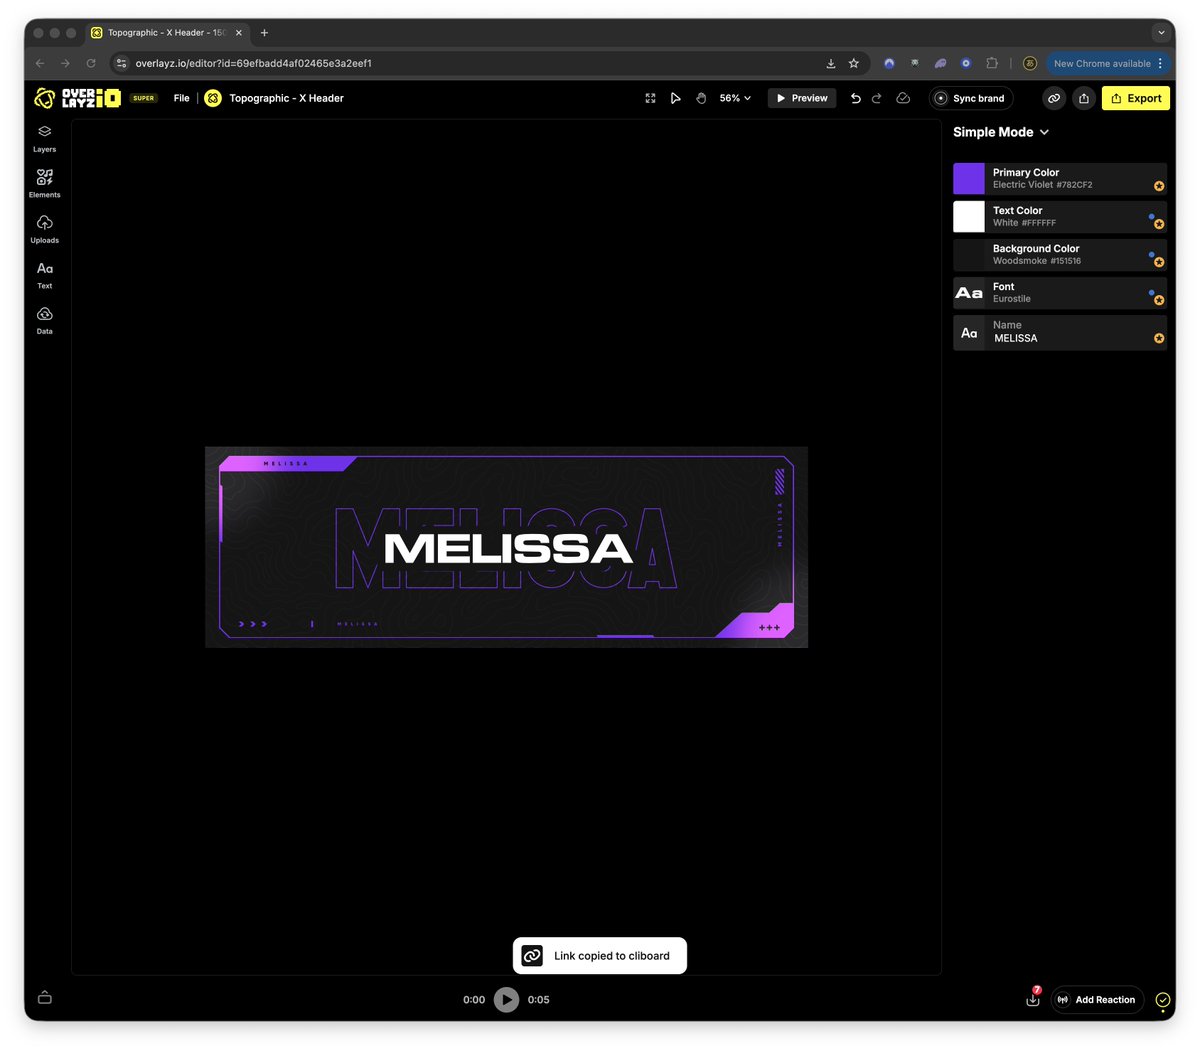Open the Data panel
1200x1051 pixels.
tap(44, 320)
